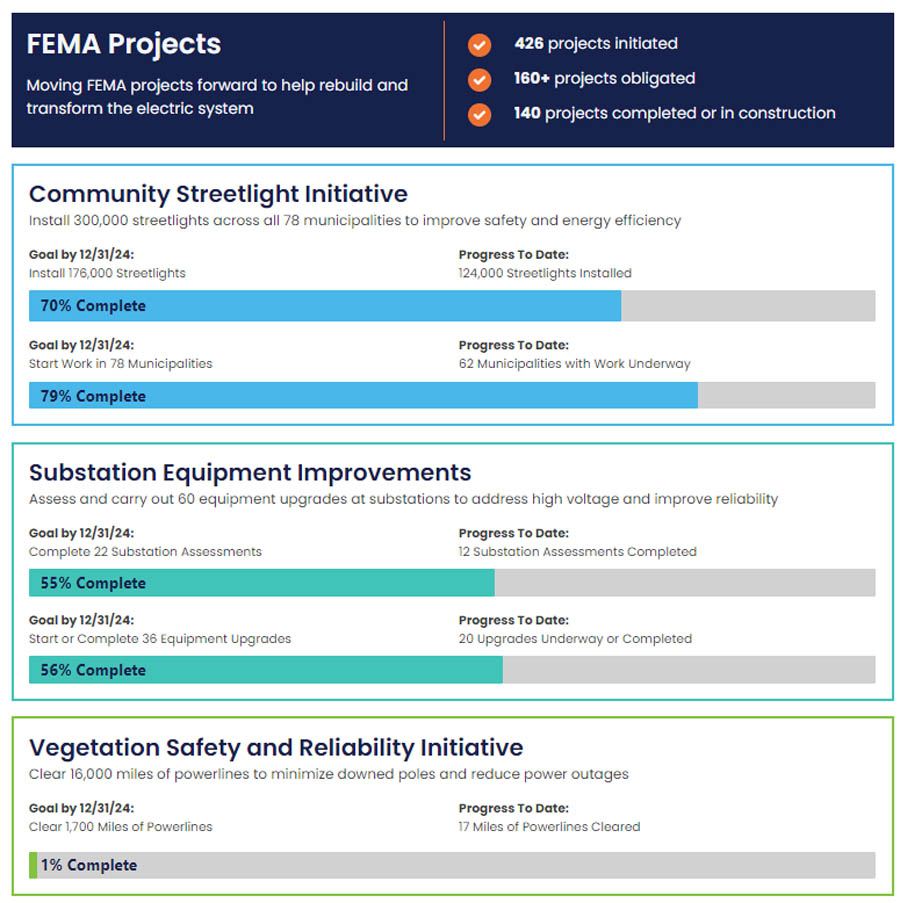Screen dimensions: 900x903
Task: Click '124,000 Streetlights Installed' progress text
Action: tap(545, 273)
